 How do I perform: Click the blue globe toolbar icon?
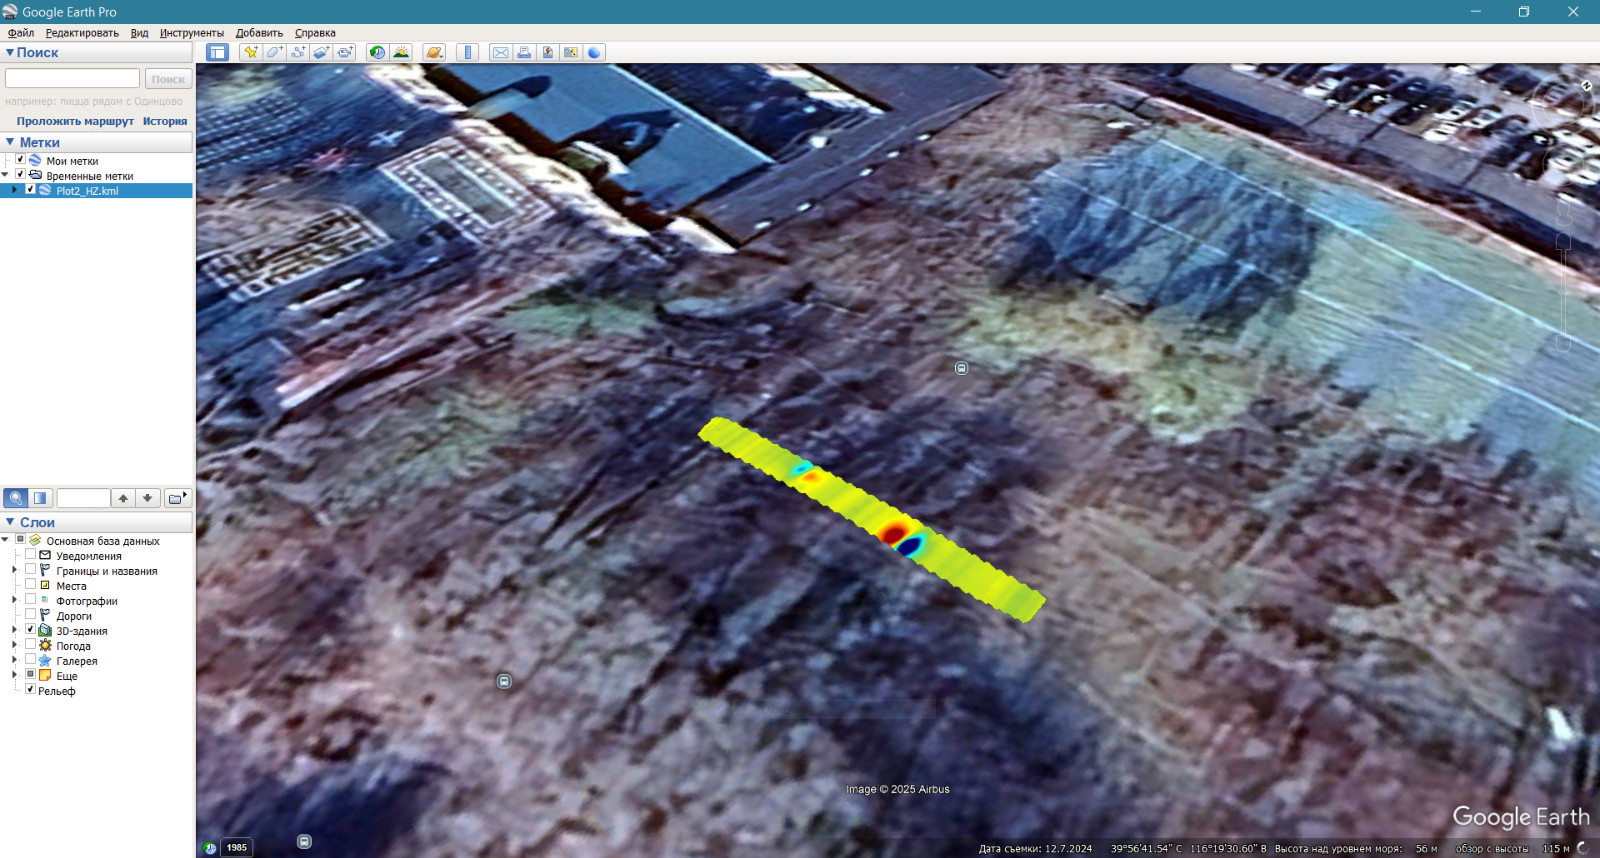(x=594, y=52)
